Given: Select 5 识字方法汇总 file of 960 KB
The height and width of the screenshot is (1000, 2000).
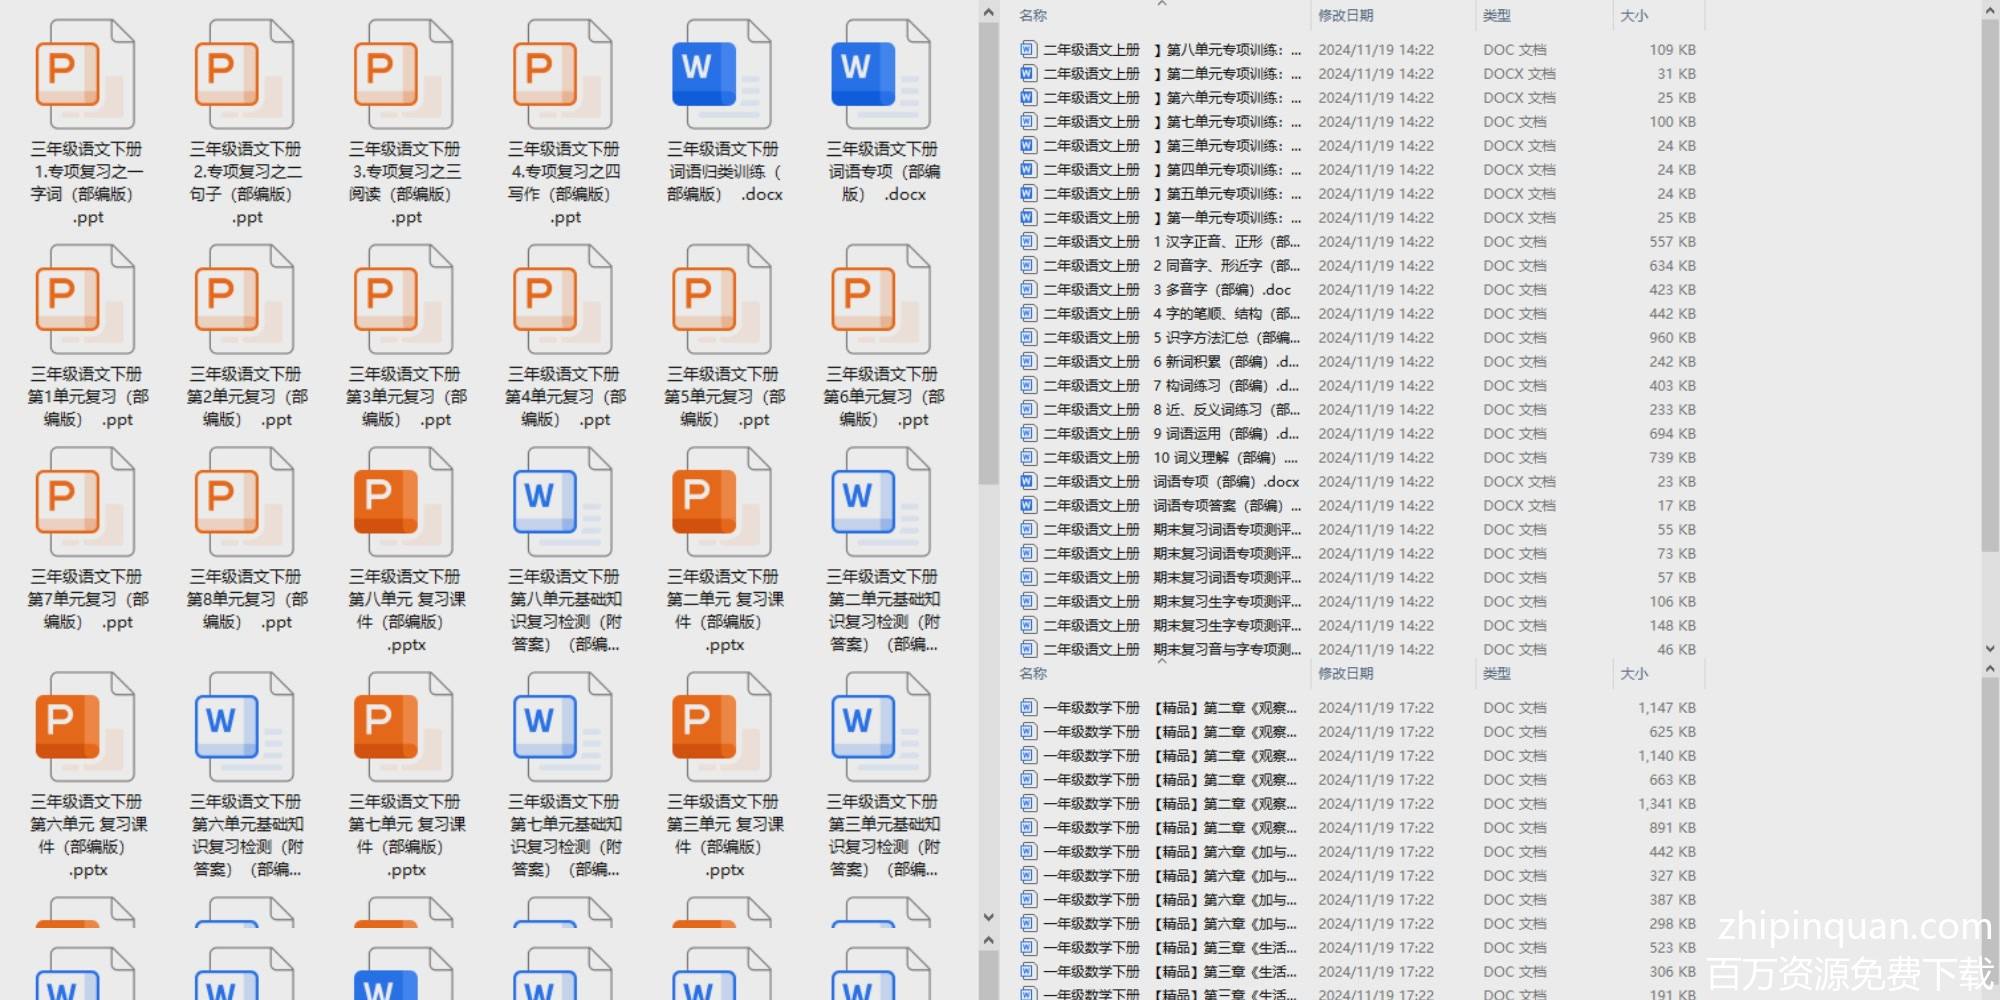Looking at the screenshot, I should pyautogui.click(x=1226, y=338).
